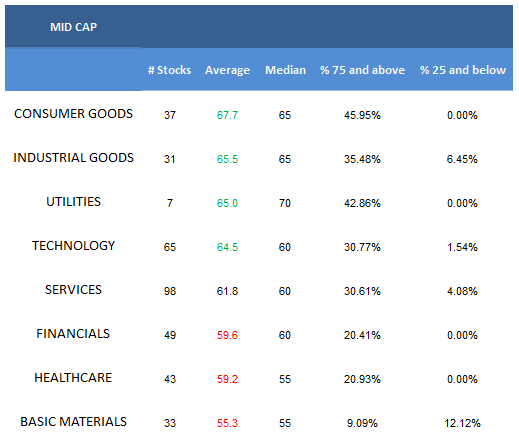
Task: Select the Services stock count 98
Action: coord(170,291)
